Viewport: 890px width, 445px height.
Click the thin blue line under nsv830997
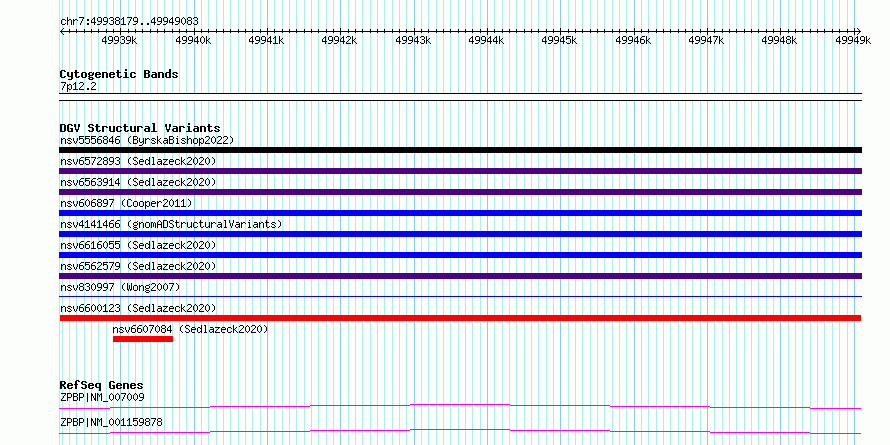pos(460,296)
